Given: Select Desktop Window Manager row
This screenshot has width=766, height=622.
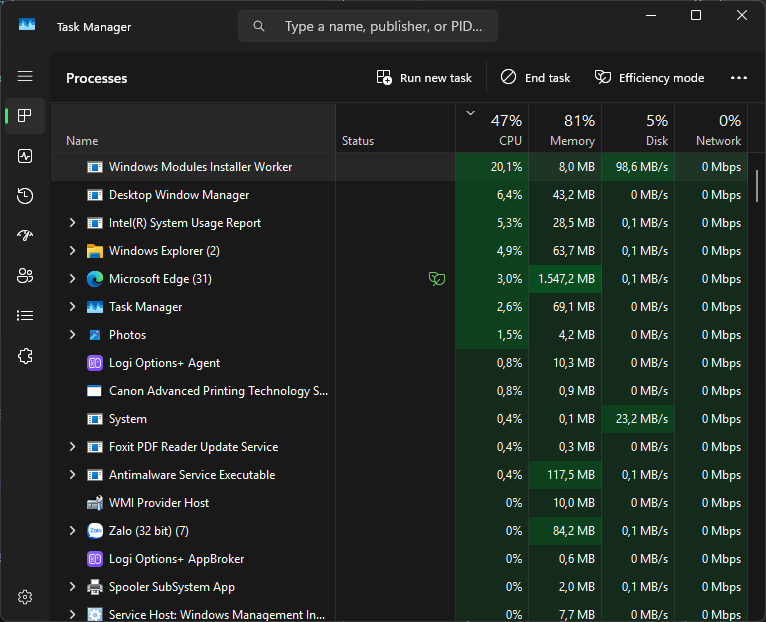Looking at the screenshot, I should (399, 195).
